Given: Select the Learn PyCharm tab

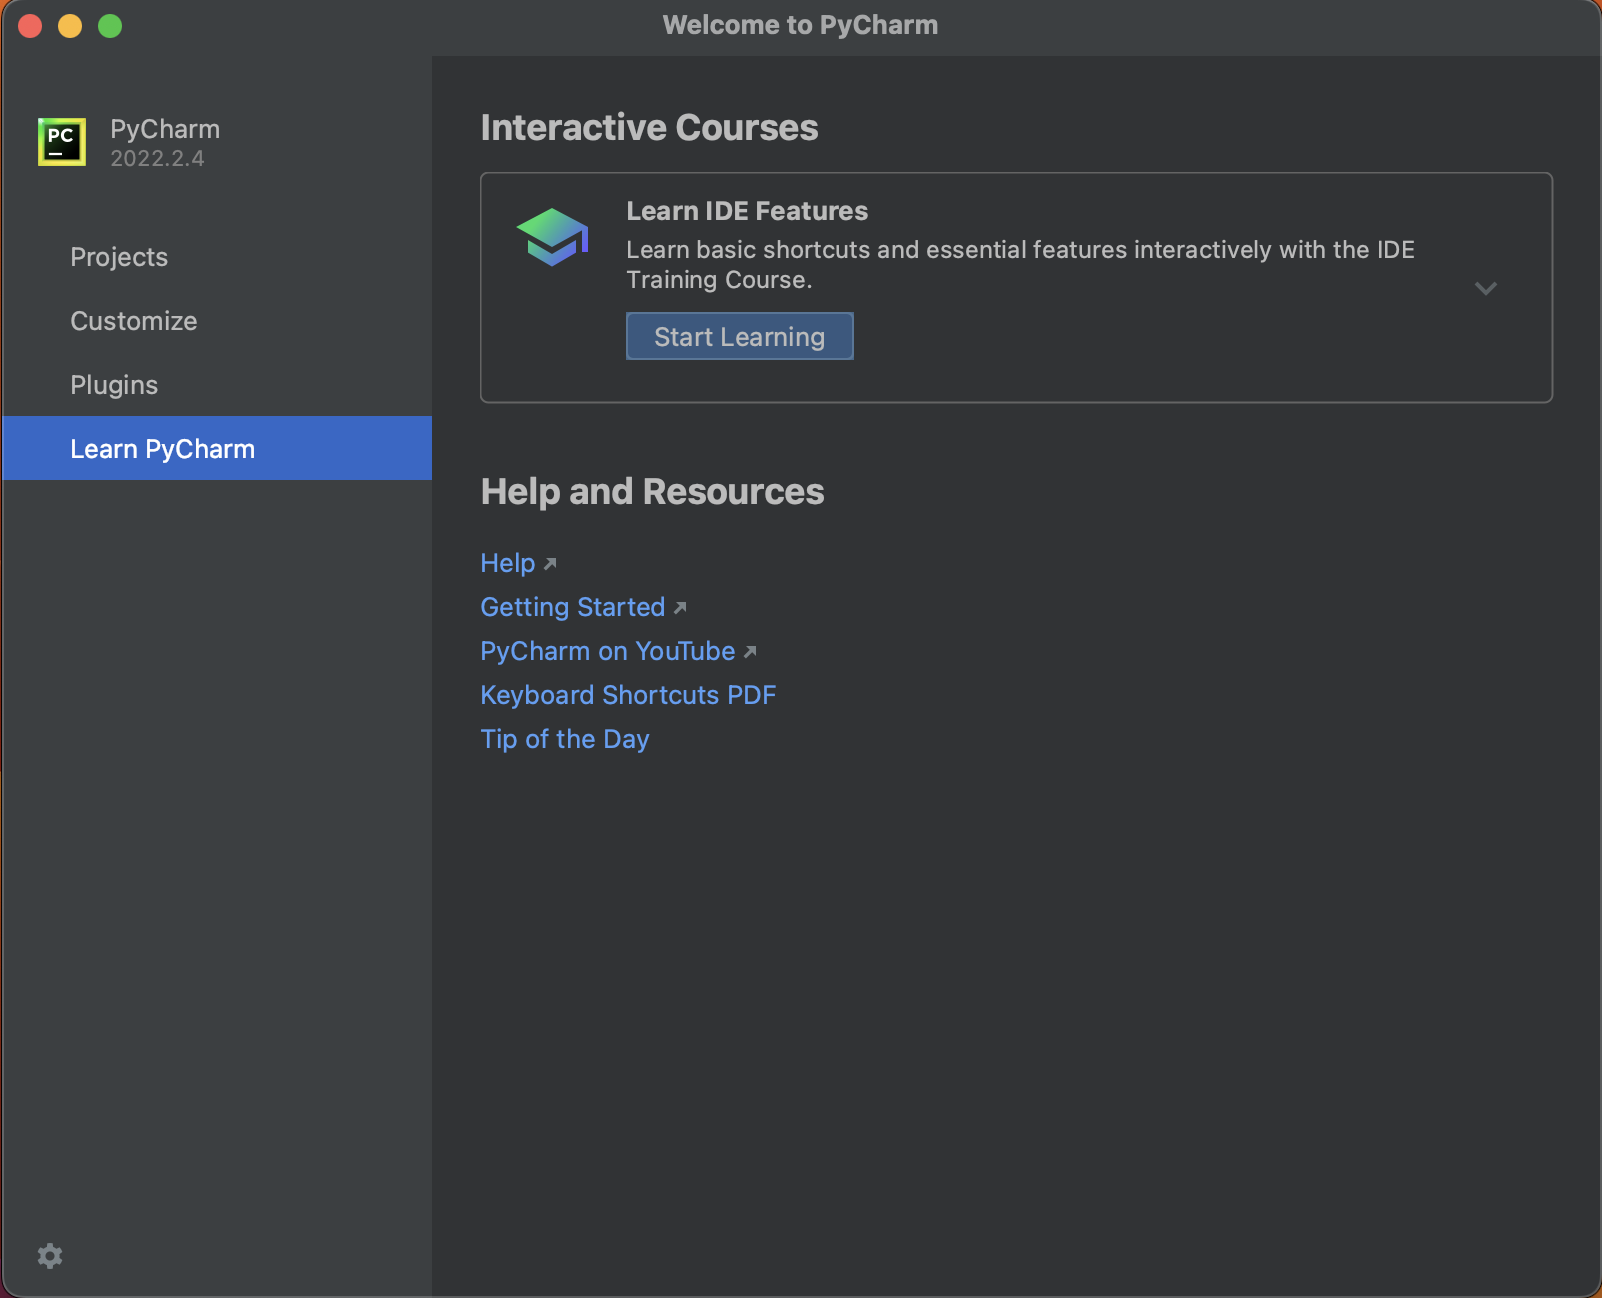Looking at the screenshot, I should click(x=216, y=448).
